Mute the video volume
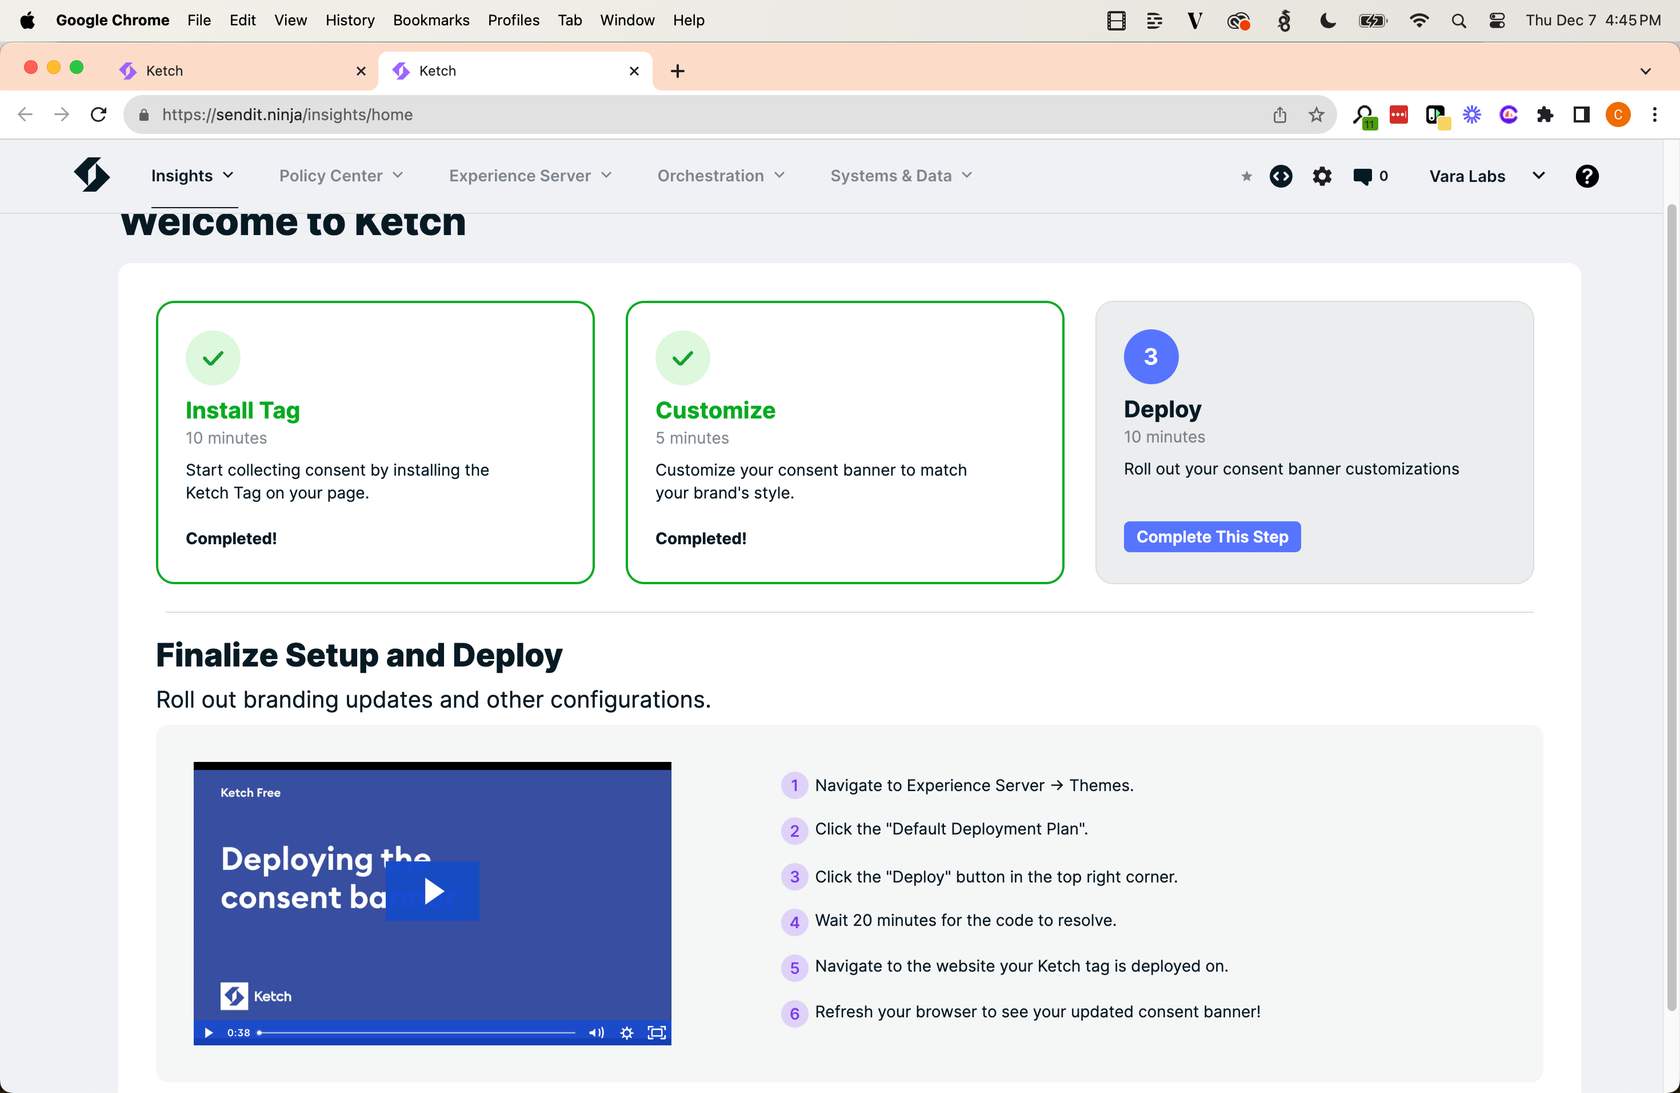Screen dimensions: 1680x1093 coord(596,1033)
